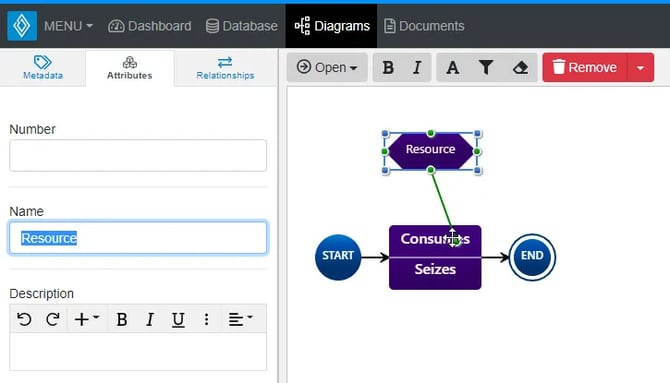Click the Number field label
The image size is (670, 383).
pyautogui.click(x=32, y=129)
